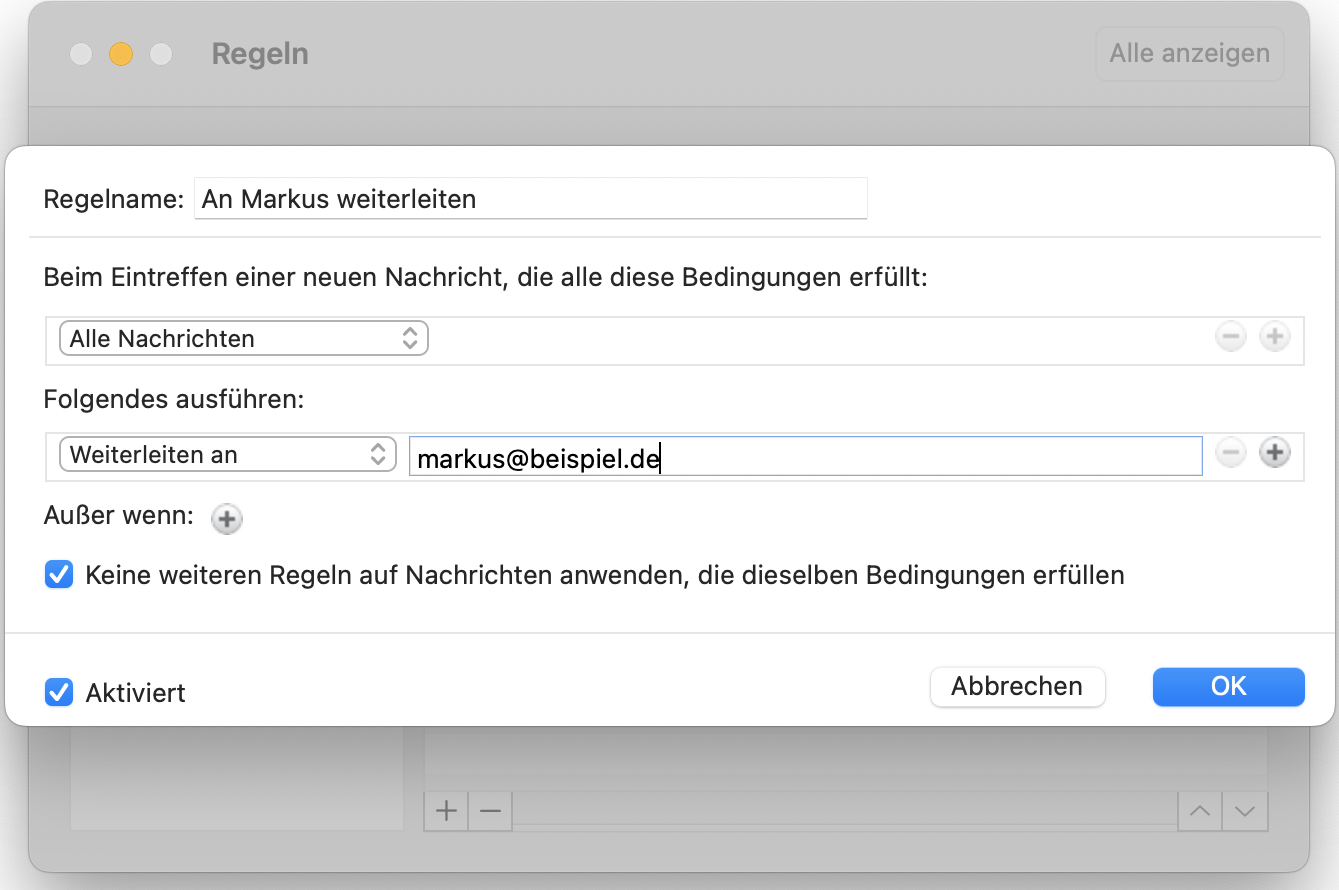Add an action after Weiterleiten an
Image resolution: width=1339 pixels, height=890 pixels.
pos(1274,453)
